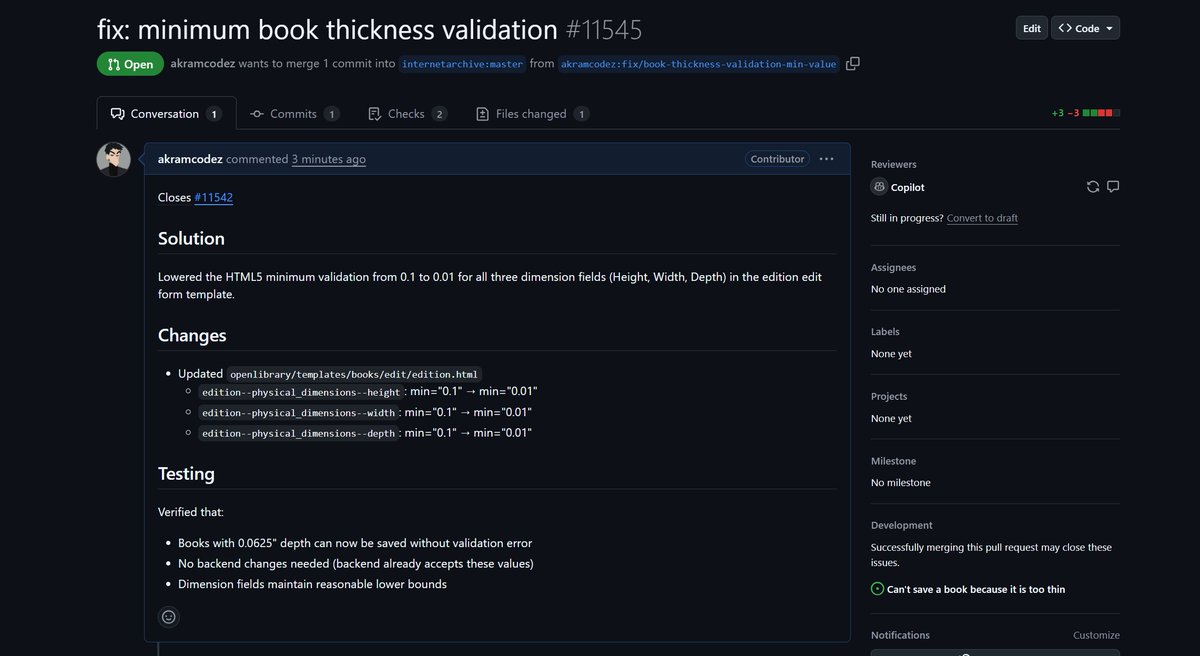The height and width of the screenshot is (656, 1200).
Task: Click Convert to draft link
Action: tap(982, 218)
